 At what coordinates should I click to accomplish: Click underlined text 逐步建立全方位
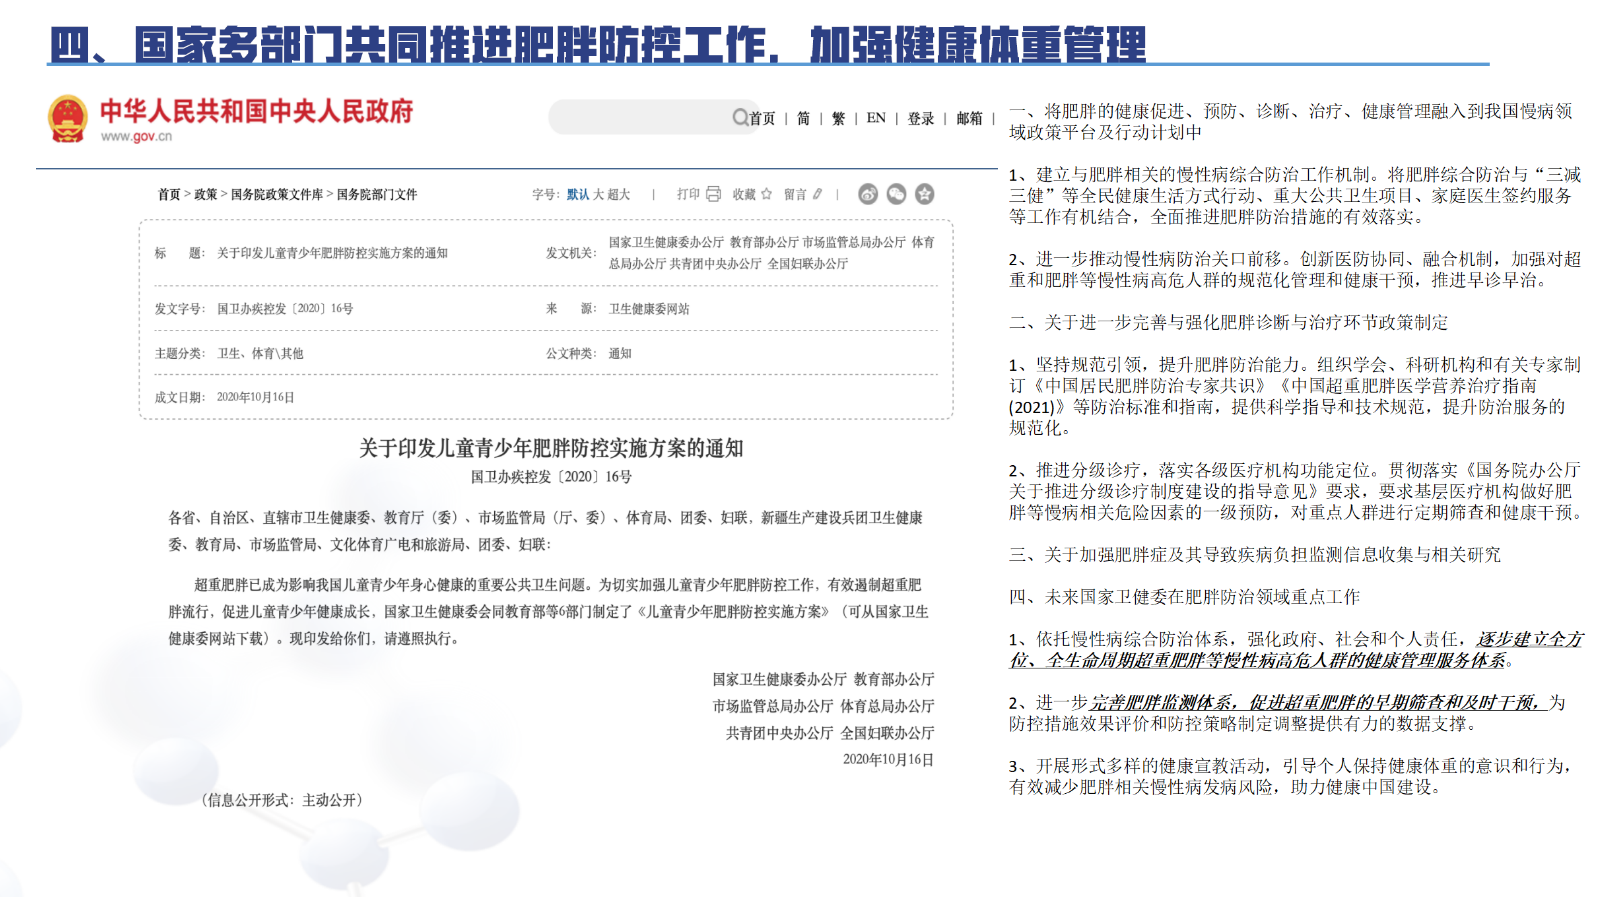tap(1530, 639)
